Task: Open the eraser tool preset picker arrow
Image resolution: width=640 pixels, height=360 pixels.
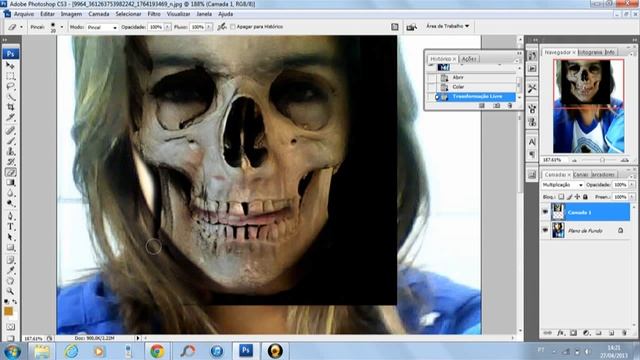Action: pyautogui.click(x=21, y=27)
